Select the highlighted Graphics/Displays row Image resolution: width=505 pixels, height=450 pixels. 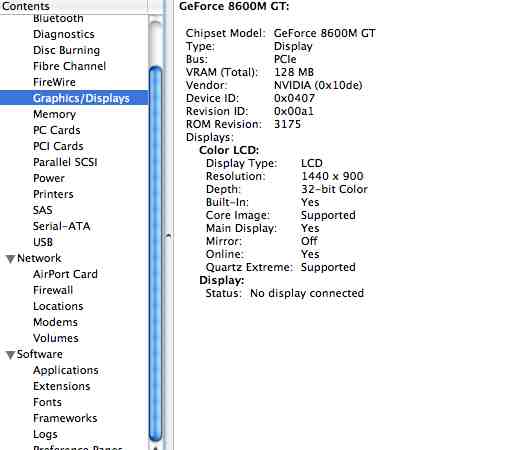pyautogui.click(x=74, y=98)
